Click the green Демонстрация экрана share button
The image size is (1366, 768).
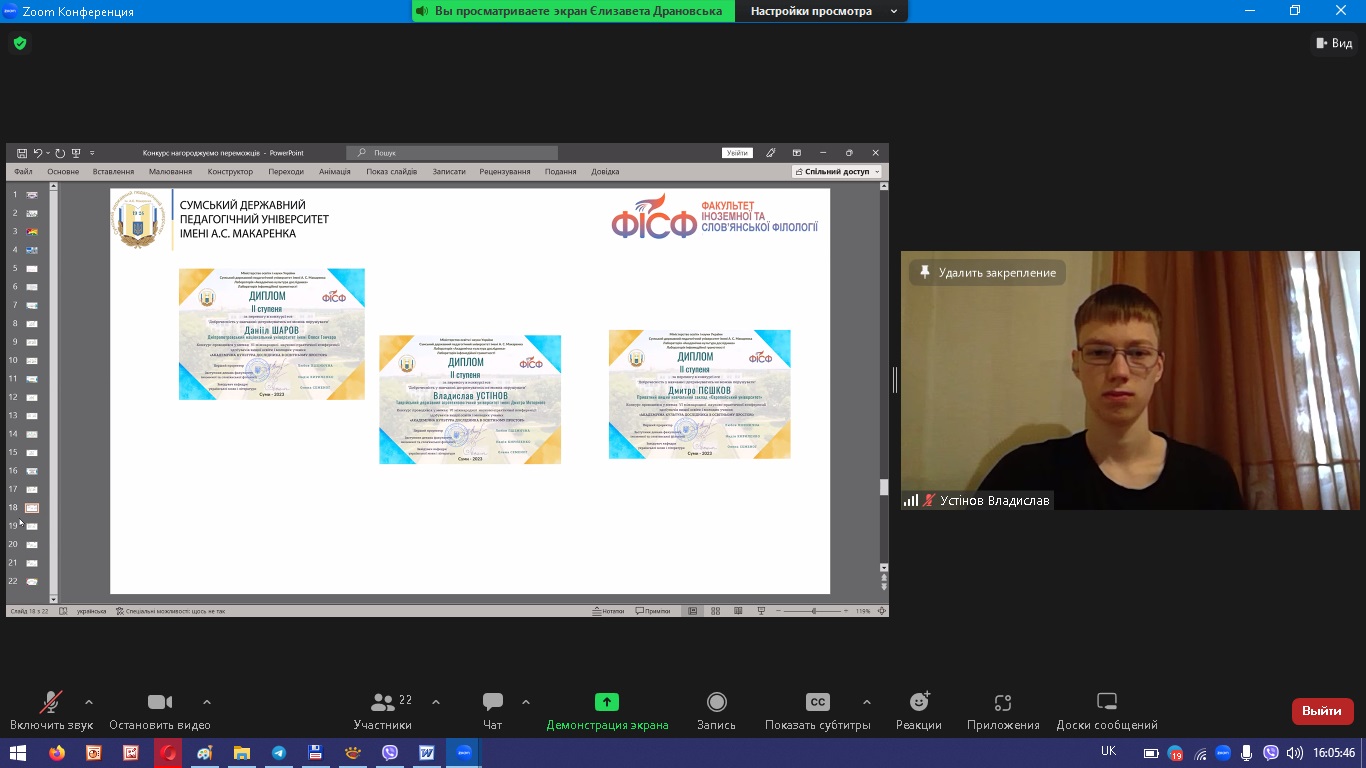(x=607, y=711)
